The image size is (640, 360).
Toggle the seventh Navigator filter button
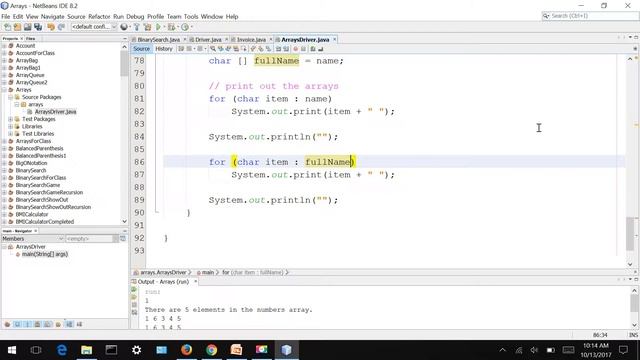click(x=69, y=324)
